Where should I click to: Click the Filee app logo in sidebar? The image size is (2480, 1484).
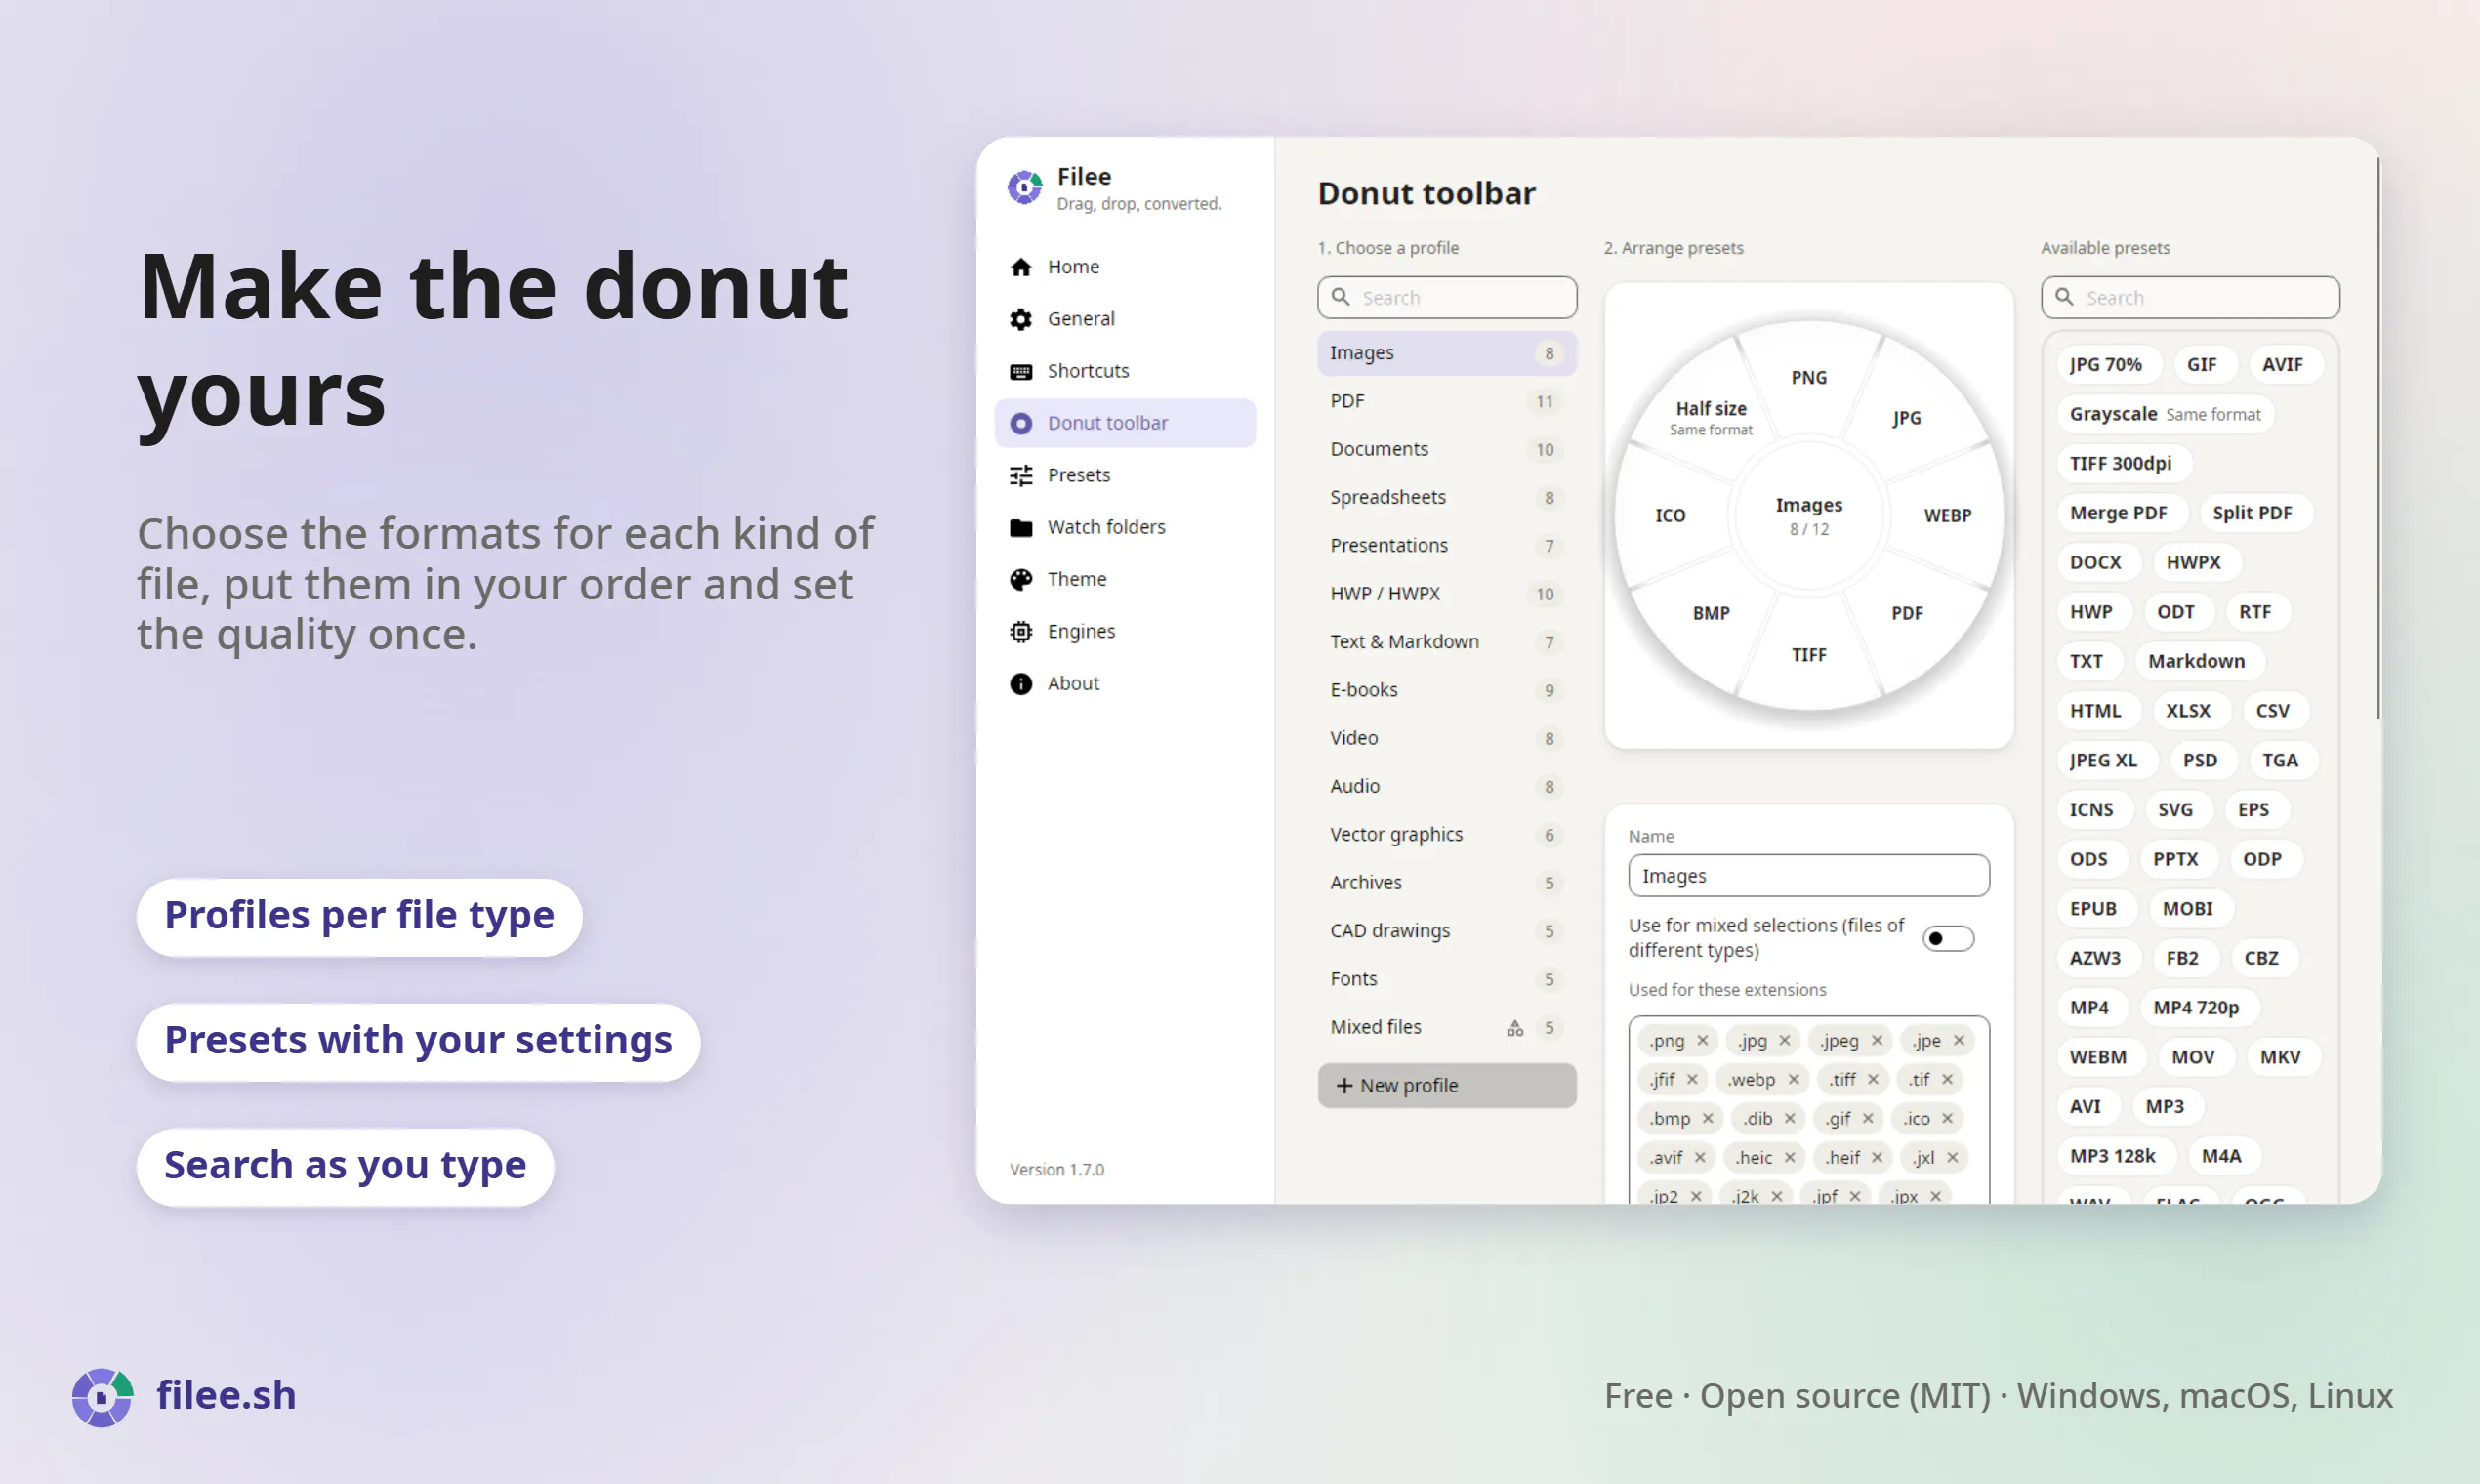(1024, 187)
